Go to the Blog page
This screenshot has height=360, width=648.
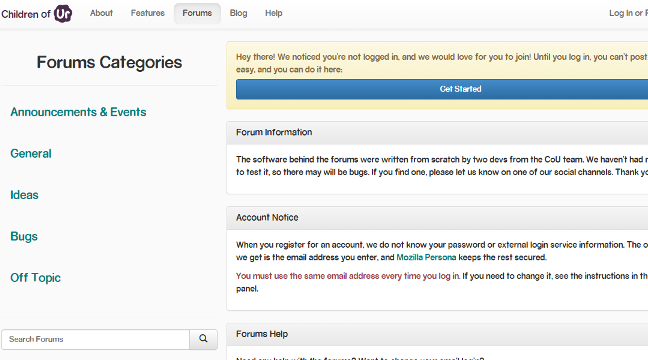point(238,13)
